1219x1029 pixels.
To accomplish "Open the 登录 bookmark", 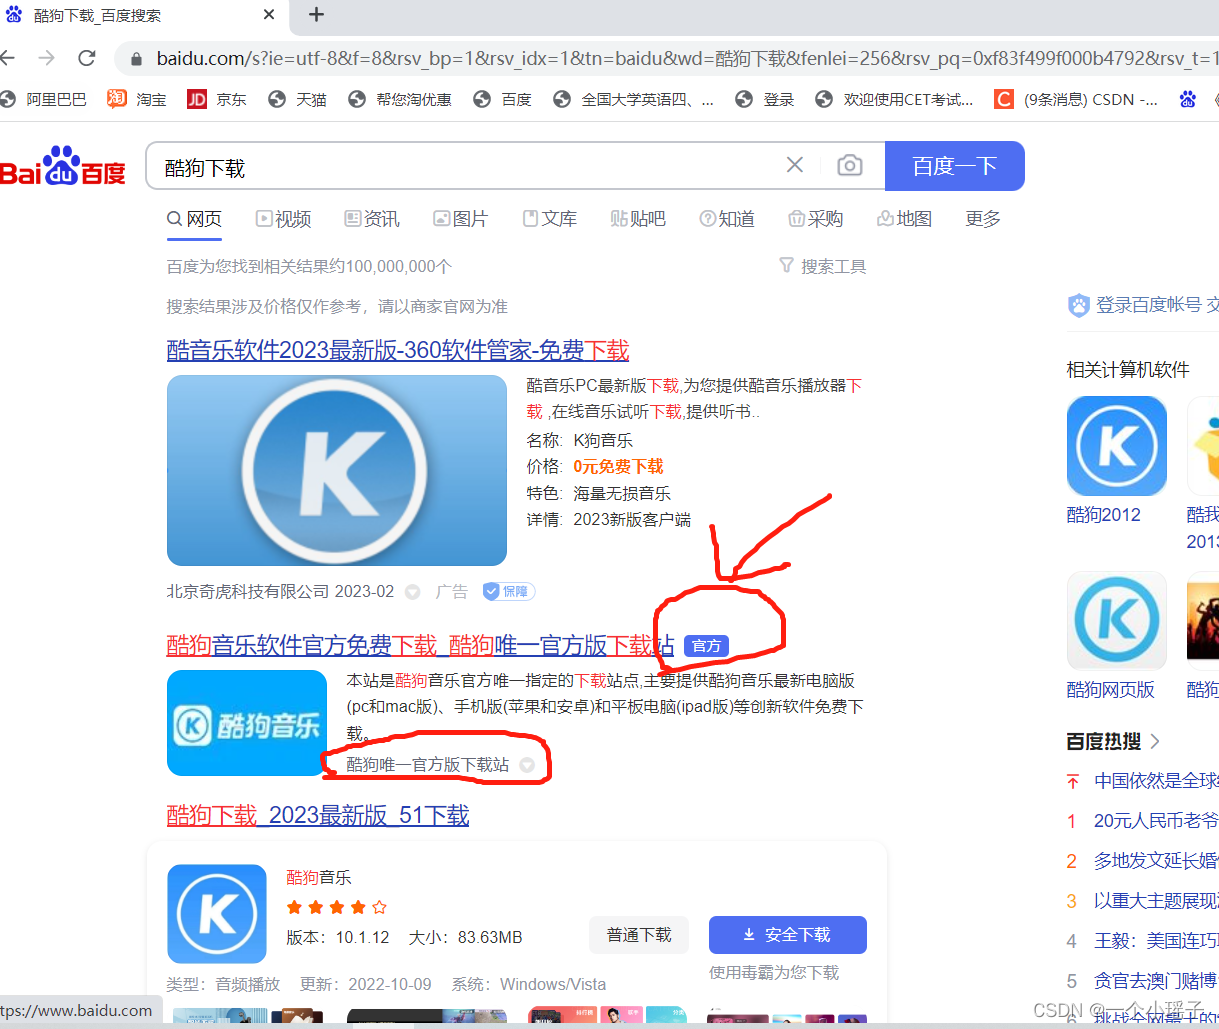I will coord(765,99).
